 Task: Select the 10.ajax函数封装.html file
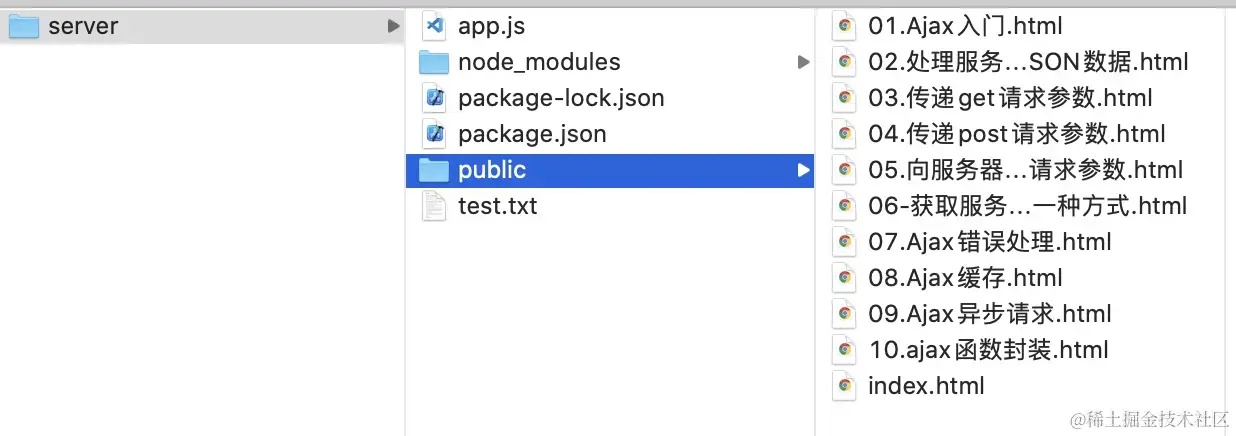[988, 350]
